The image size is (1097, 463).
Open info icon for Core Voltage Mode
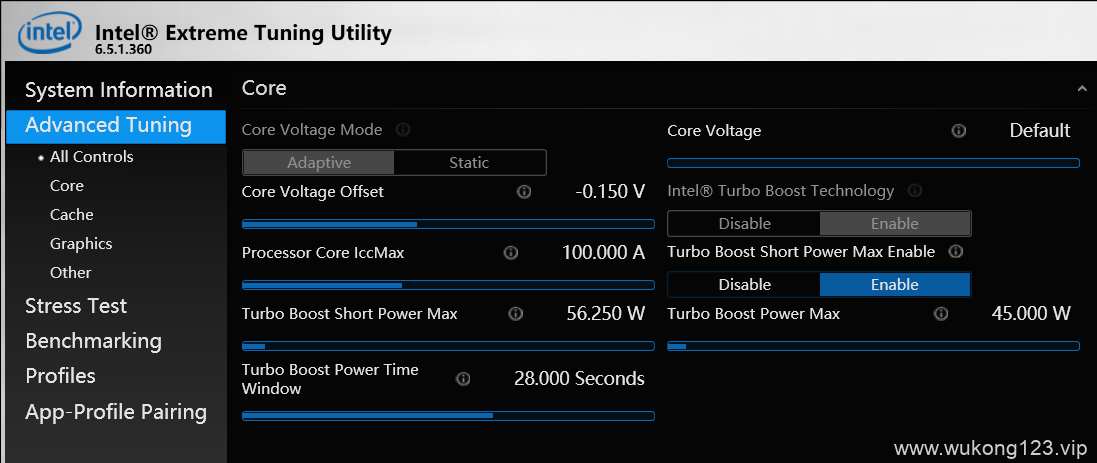[403, 130]
